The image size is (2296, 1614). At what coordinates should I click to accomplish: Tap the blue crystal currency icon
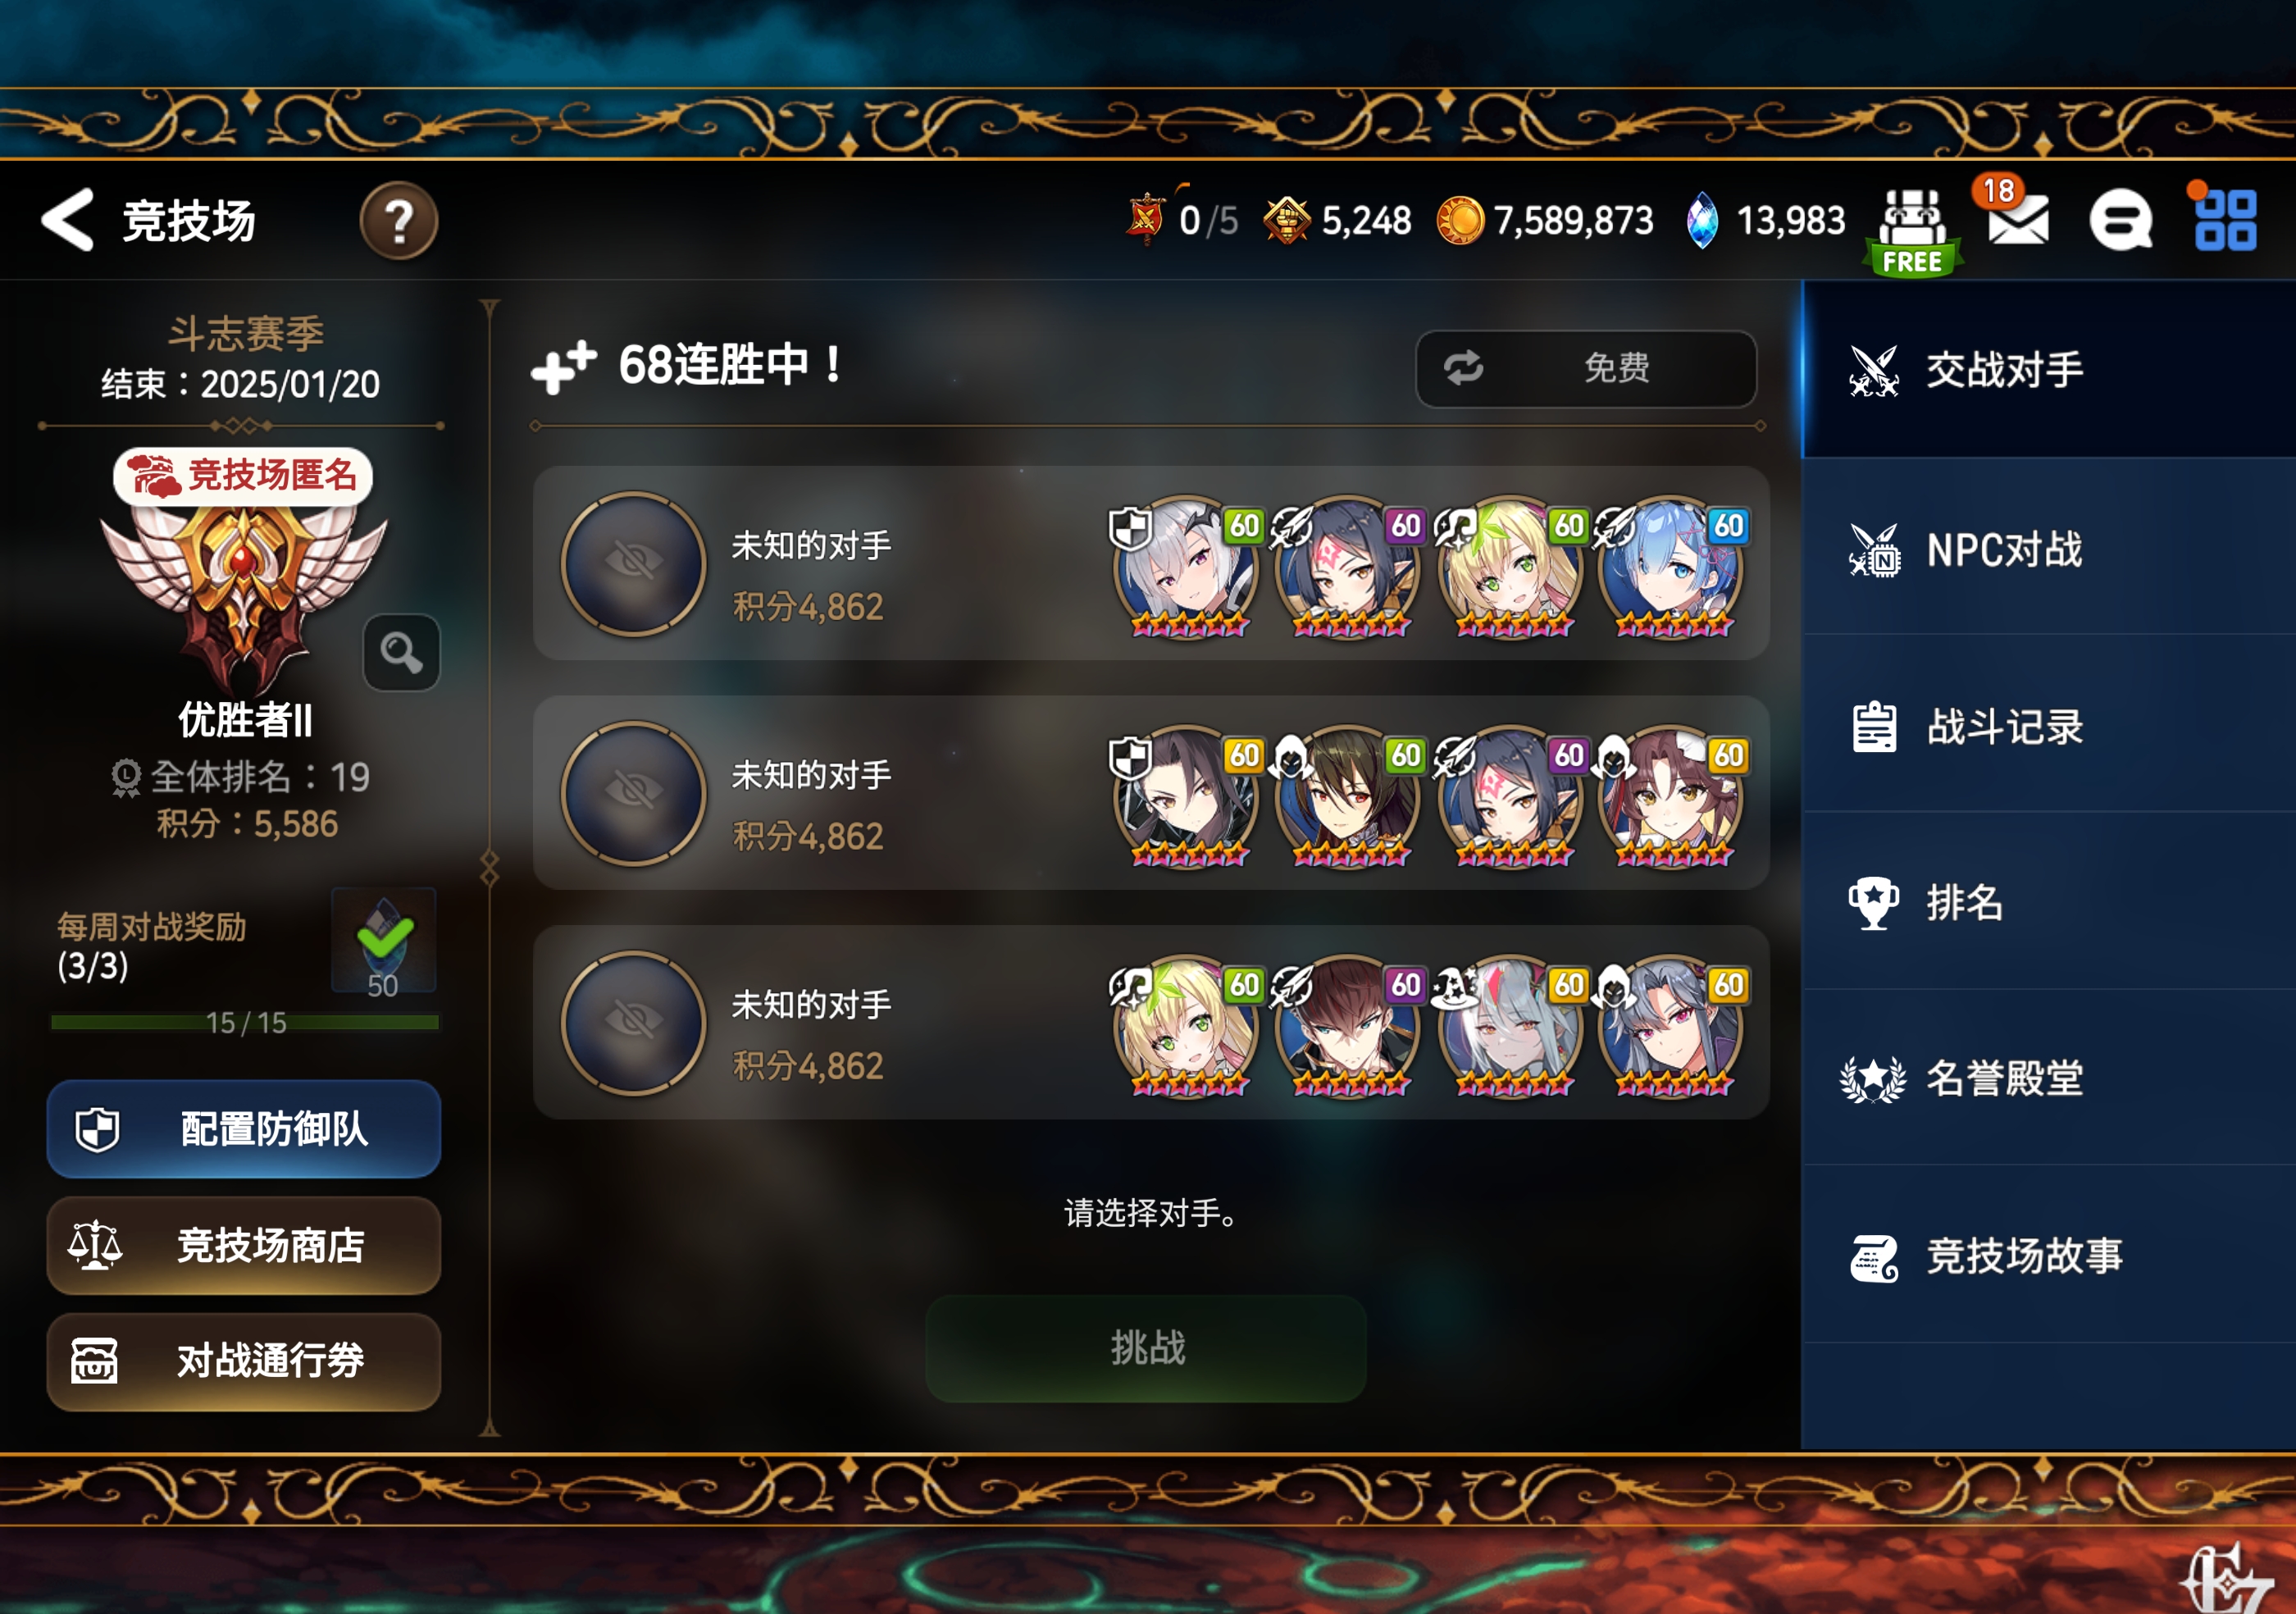point(1701,220)
